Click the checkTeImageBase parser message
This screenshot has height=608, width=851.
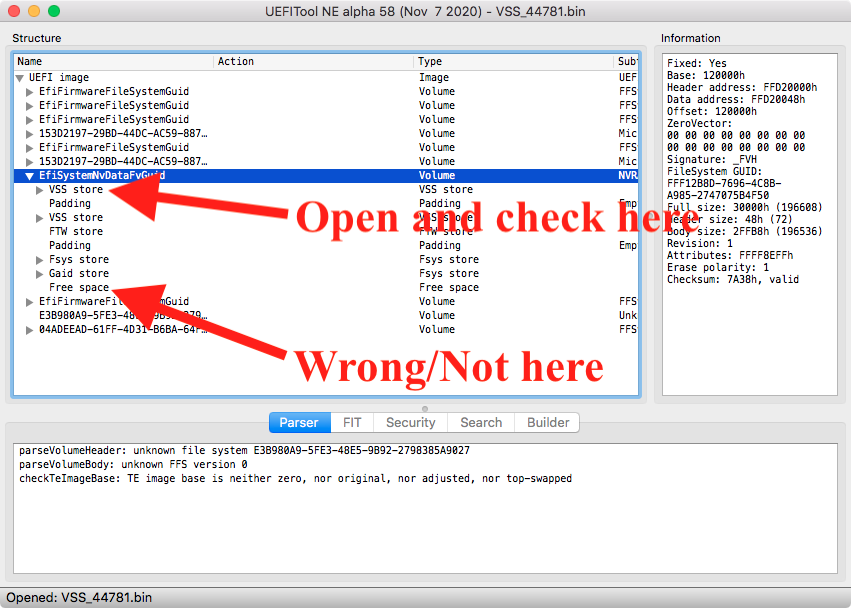pyautogui.click(x=295, y=478)
